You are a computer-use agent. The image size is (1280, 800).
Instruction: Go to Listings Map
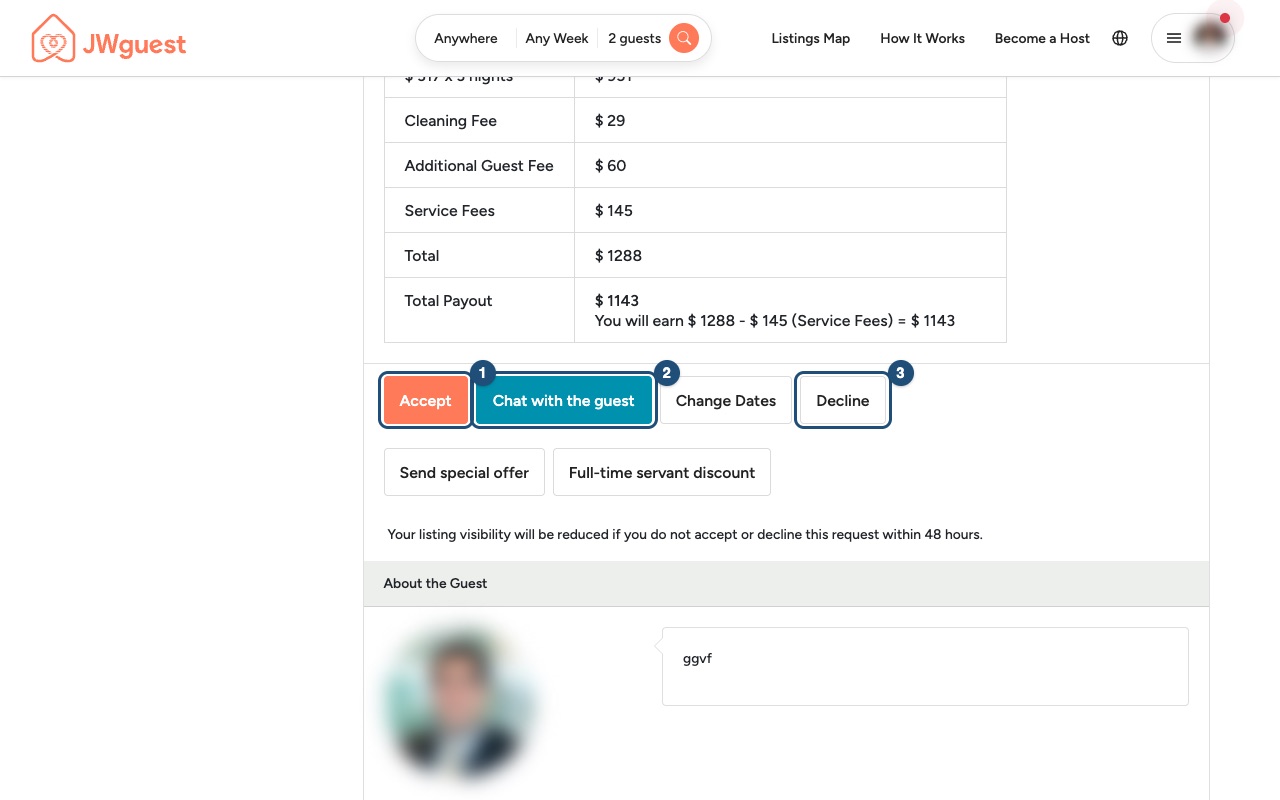point(811,38)
